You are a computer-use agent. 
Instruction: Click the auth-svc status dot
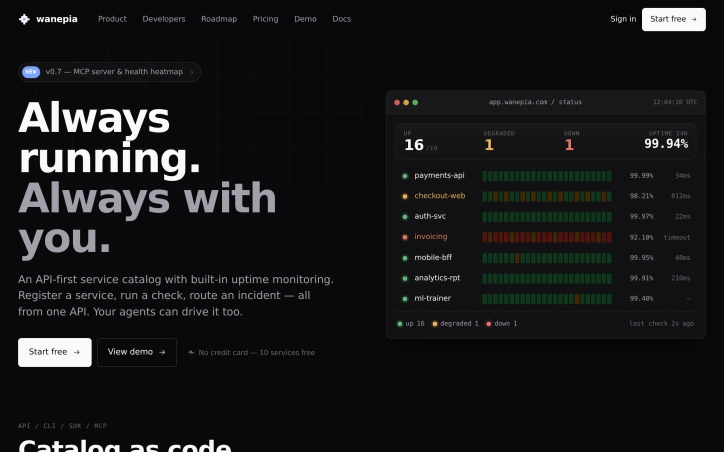pyautogui.click(x=405, y=217)
